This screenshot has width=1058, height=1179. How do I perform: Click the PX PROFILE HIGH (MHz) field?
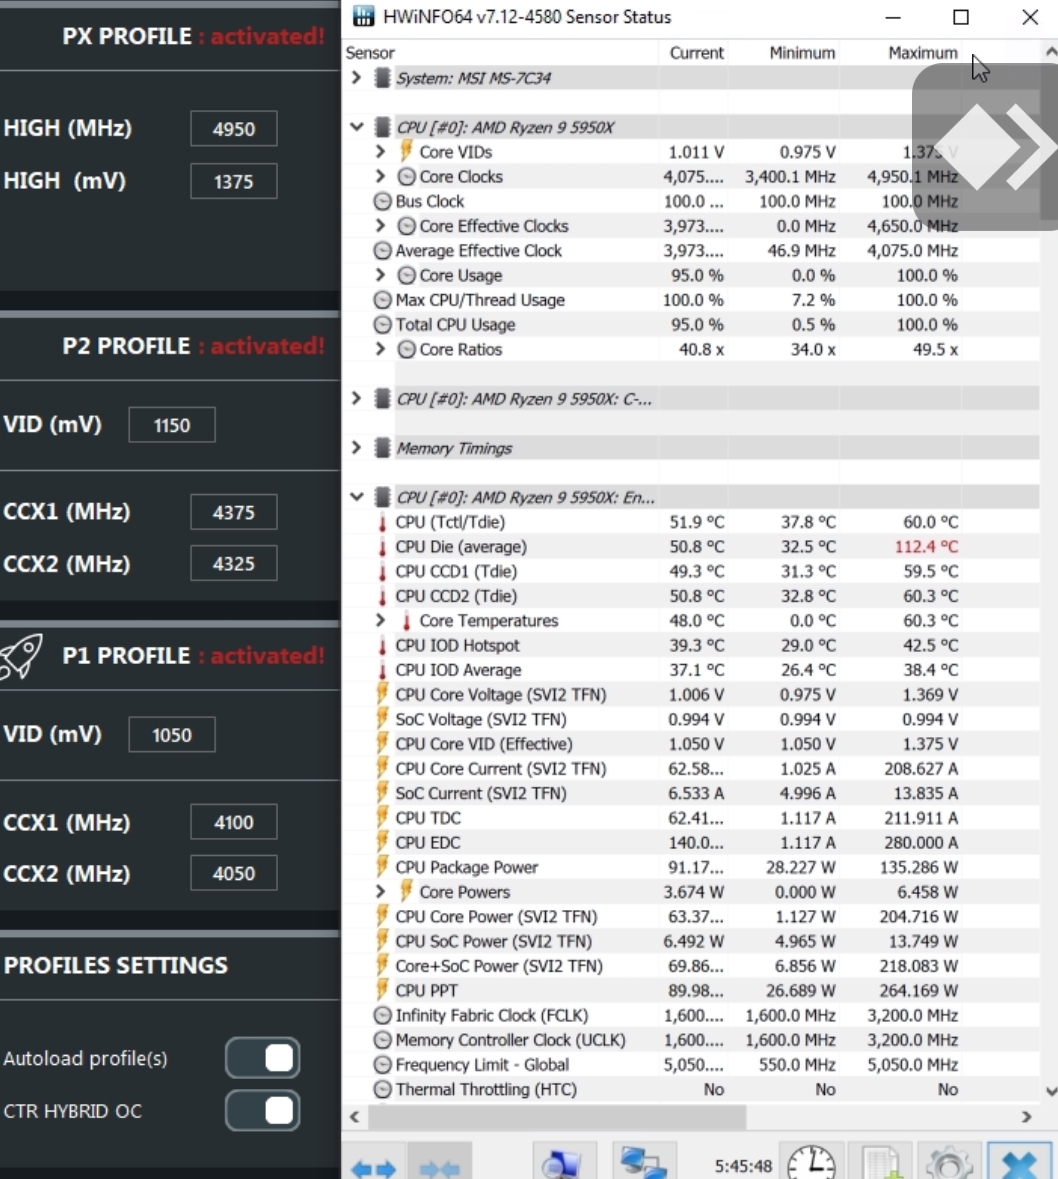(233, 129)
